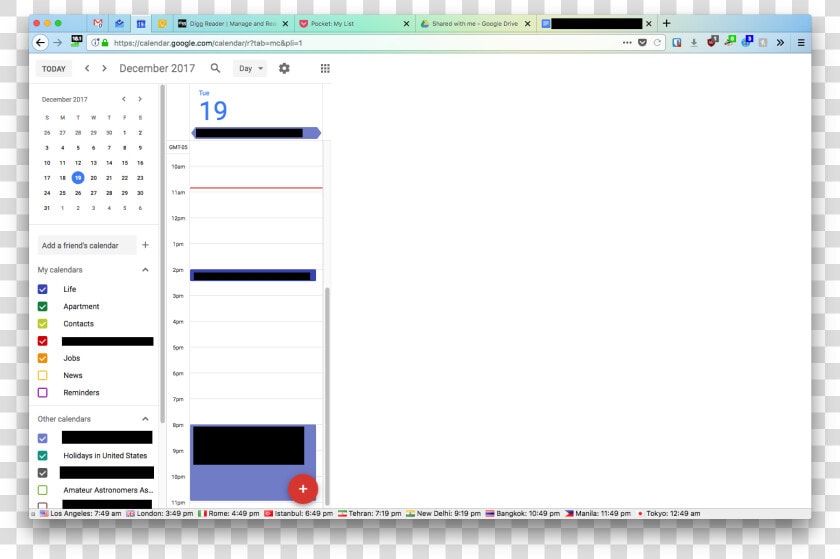Viewport: 840px width, 559px height.
Task: Go to the previous day in main toolbar
Action: pos(87,68)
